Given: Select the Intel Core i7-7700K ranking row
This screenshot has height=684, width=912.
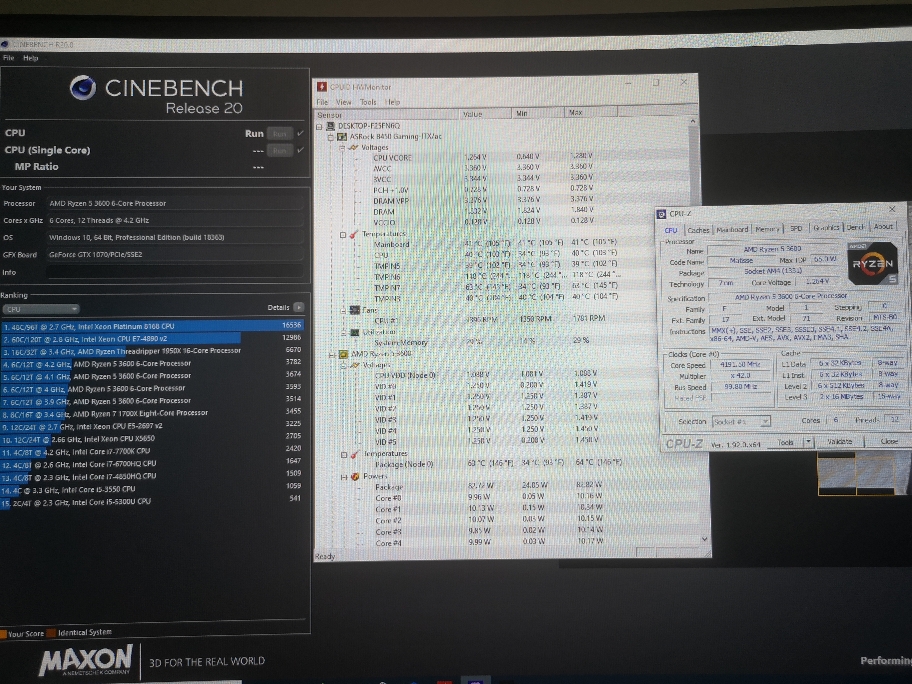Looking at the screenshot, I should (152, 451).
